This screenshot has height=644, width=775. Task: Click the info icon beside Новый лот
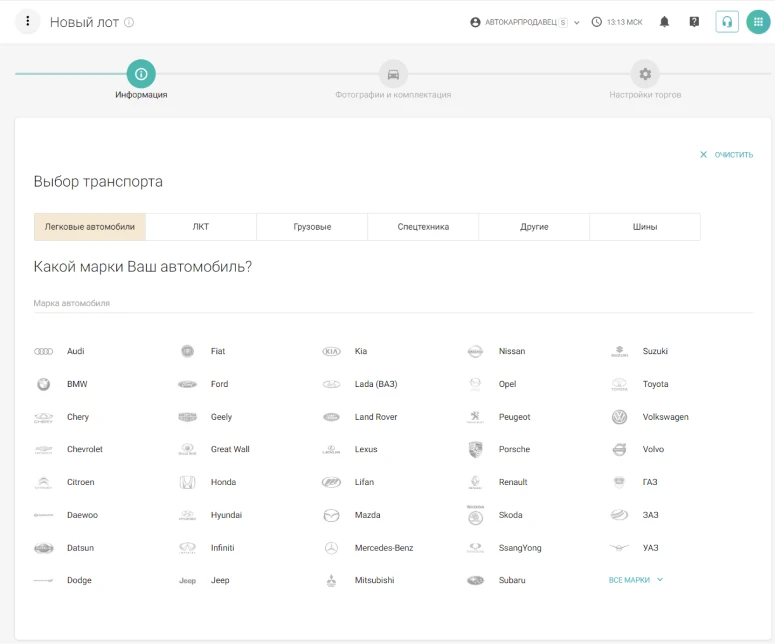(x=129, y=22)
